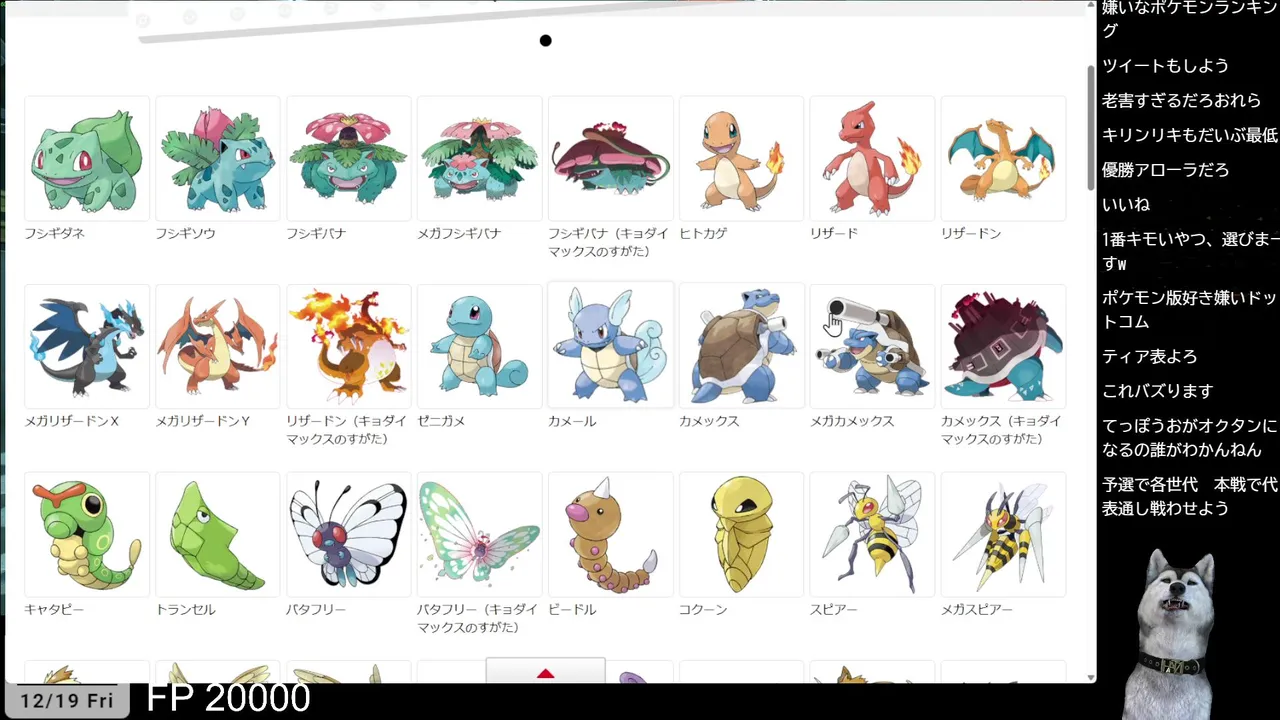Select the スピアー (Beedrill) image

tap(873, 535)
